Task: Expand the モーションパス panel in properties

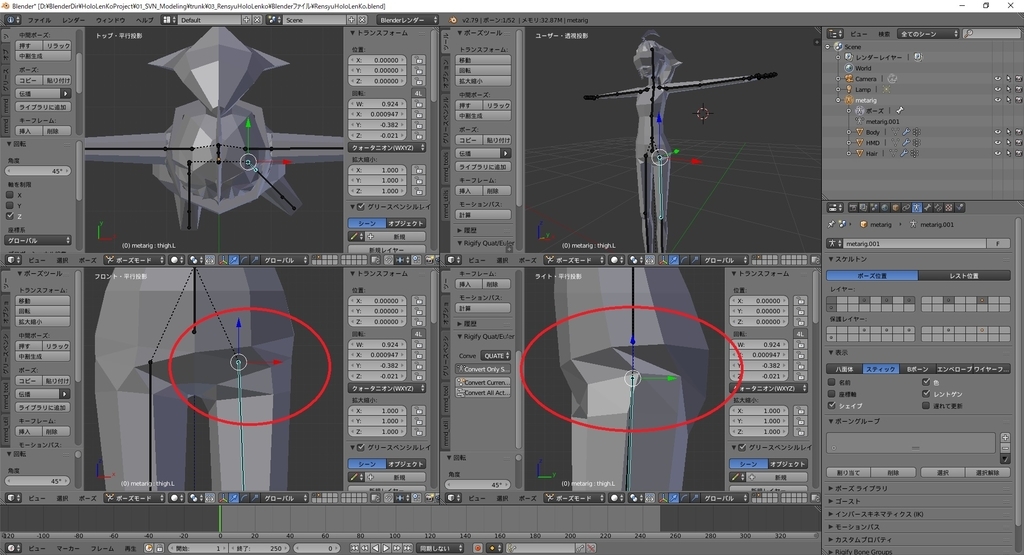Action: (857, 526)
